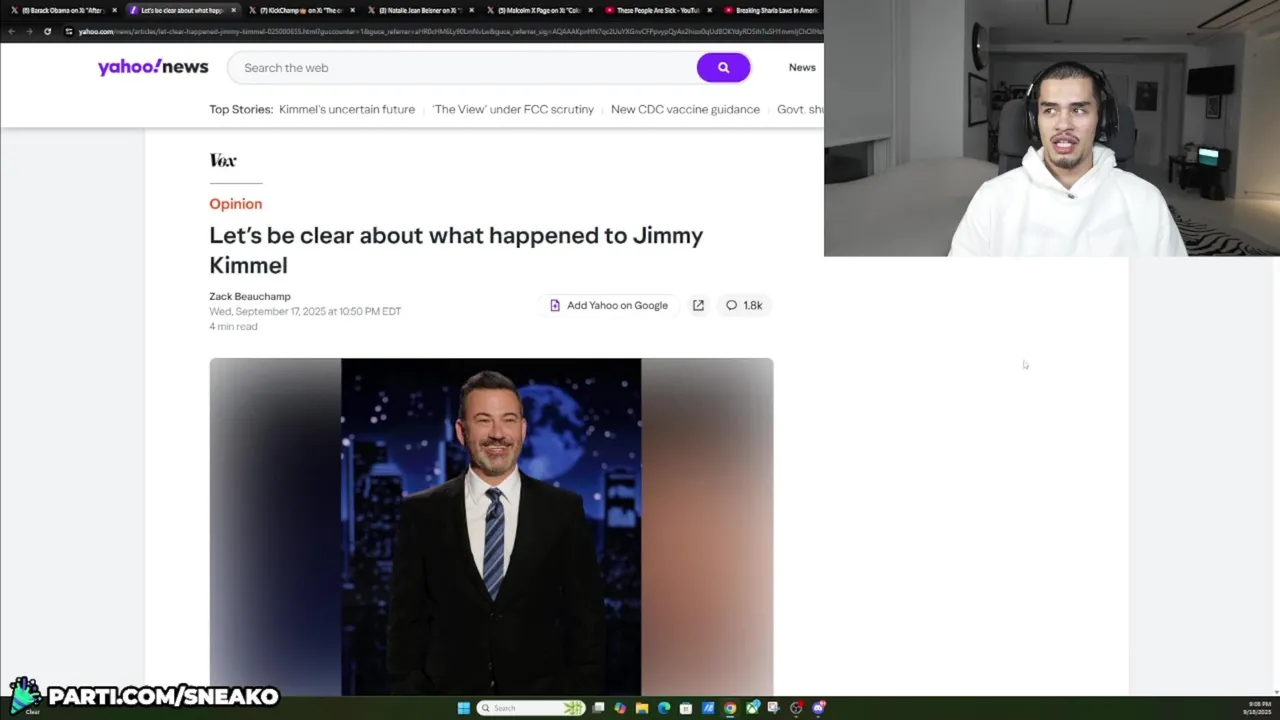Screen dimensions: 1280x720
Task: Open Kimmel's uncertain future top story
Action: [347, 109]
